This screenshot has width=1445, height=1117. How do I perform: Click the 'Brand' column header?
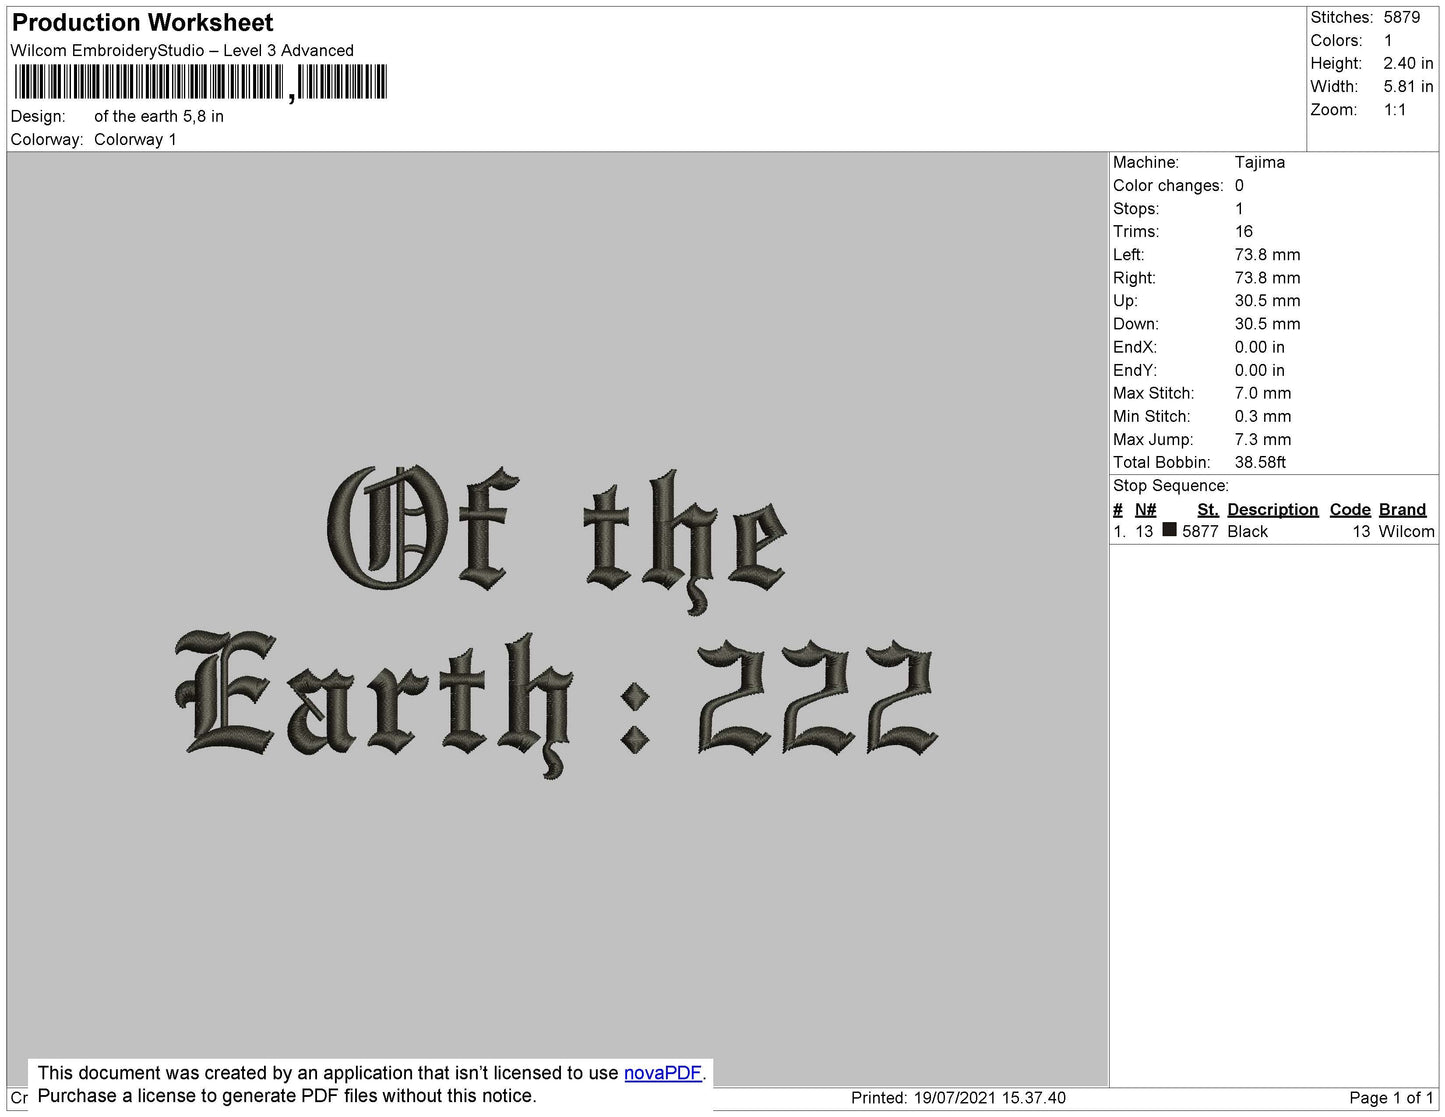click(x=1402, y=509)
